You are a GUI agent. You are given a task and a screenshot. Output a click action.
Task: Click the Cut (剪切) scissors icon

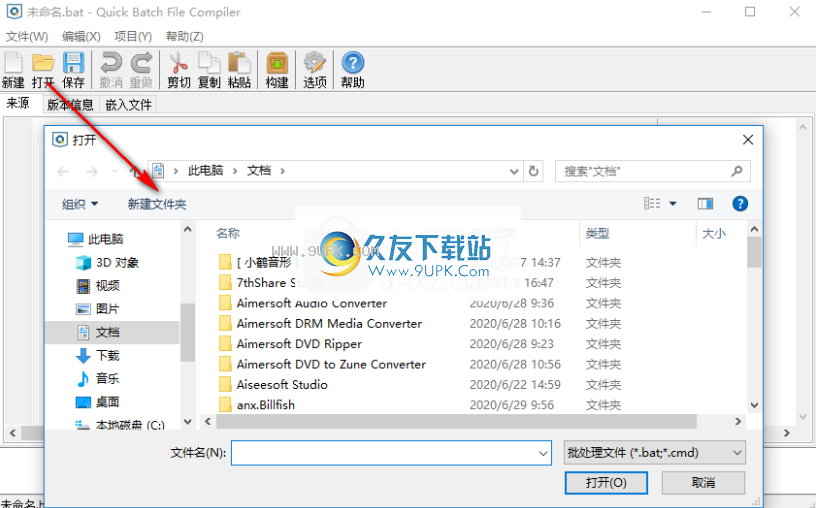click(x=178, y=70)
